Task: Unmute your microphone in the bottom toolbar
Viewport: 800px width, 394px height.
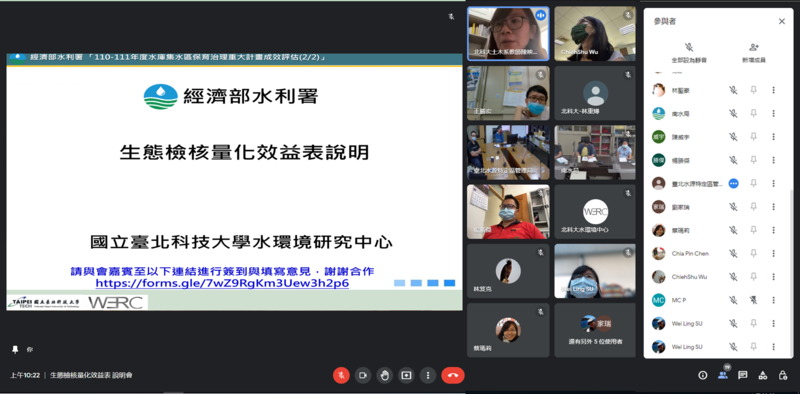Action: pos(341,375)
